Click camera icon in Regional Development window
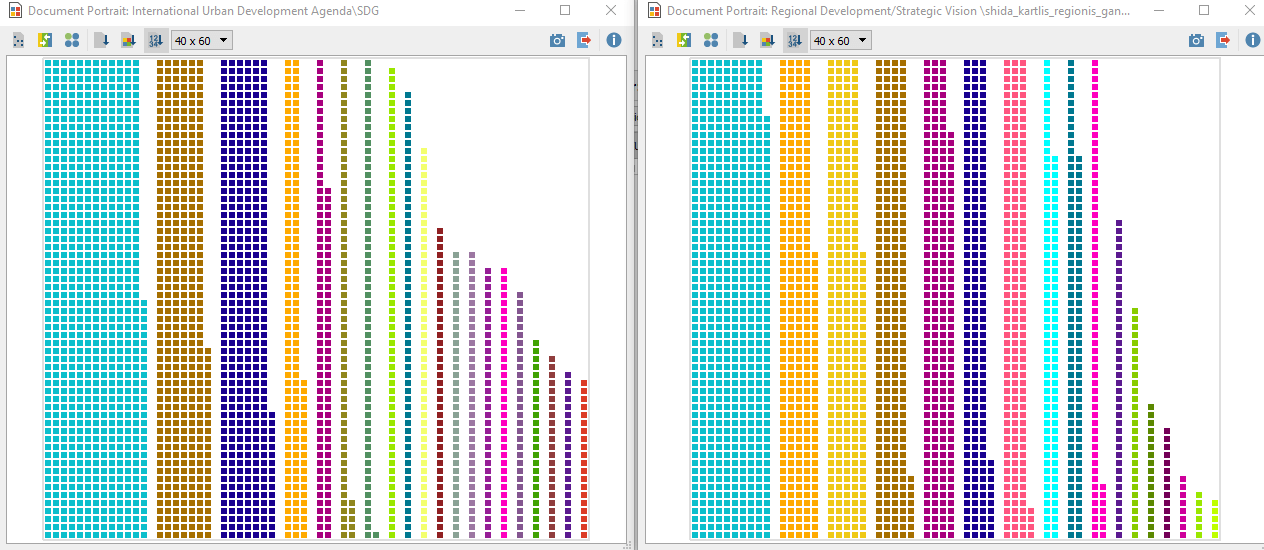Screen dimensions: 1264x550 (x=1196, y=41)
